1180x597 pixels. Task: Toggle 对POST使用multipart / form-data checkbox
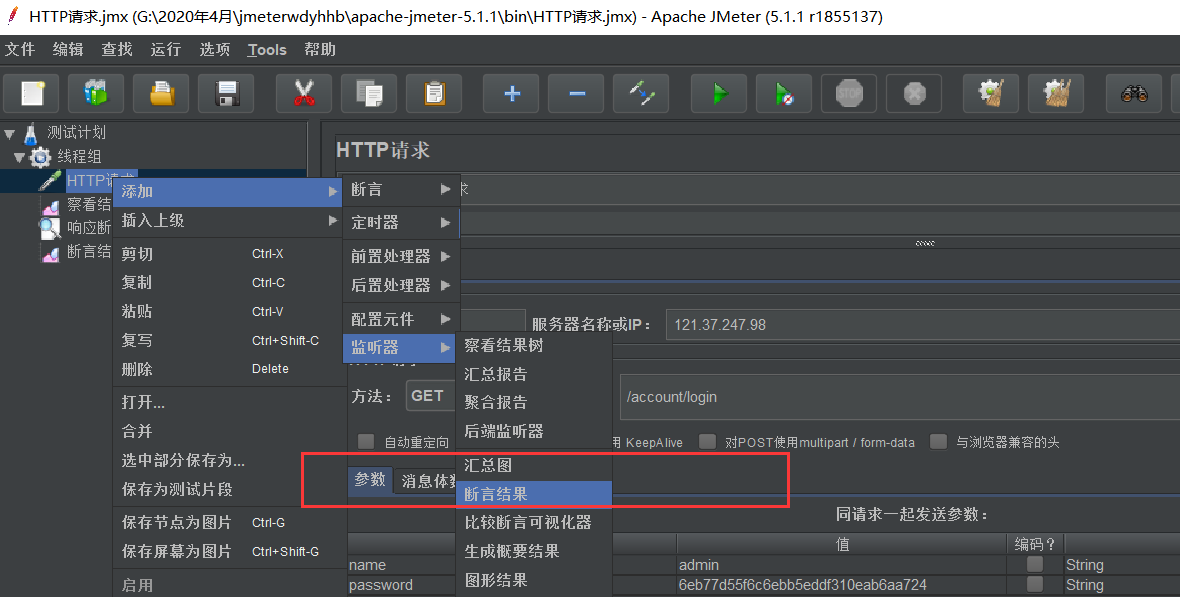pos(707,441)
